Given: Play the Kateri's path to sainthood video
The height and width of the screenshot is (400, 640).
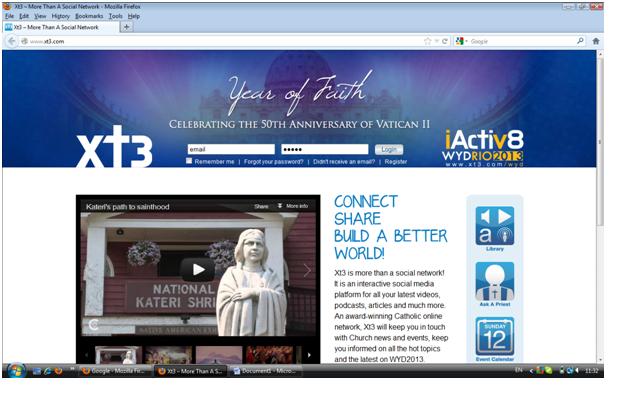Looking at the screenshot, I should (x=198, y=268).
